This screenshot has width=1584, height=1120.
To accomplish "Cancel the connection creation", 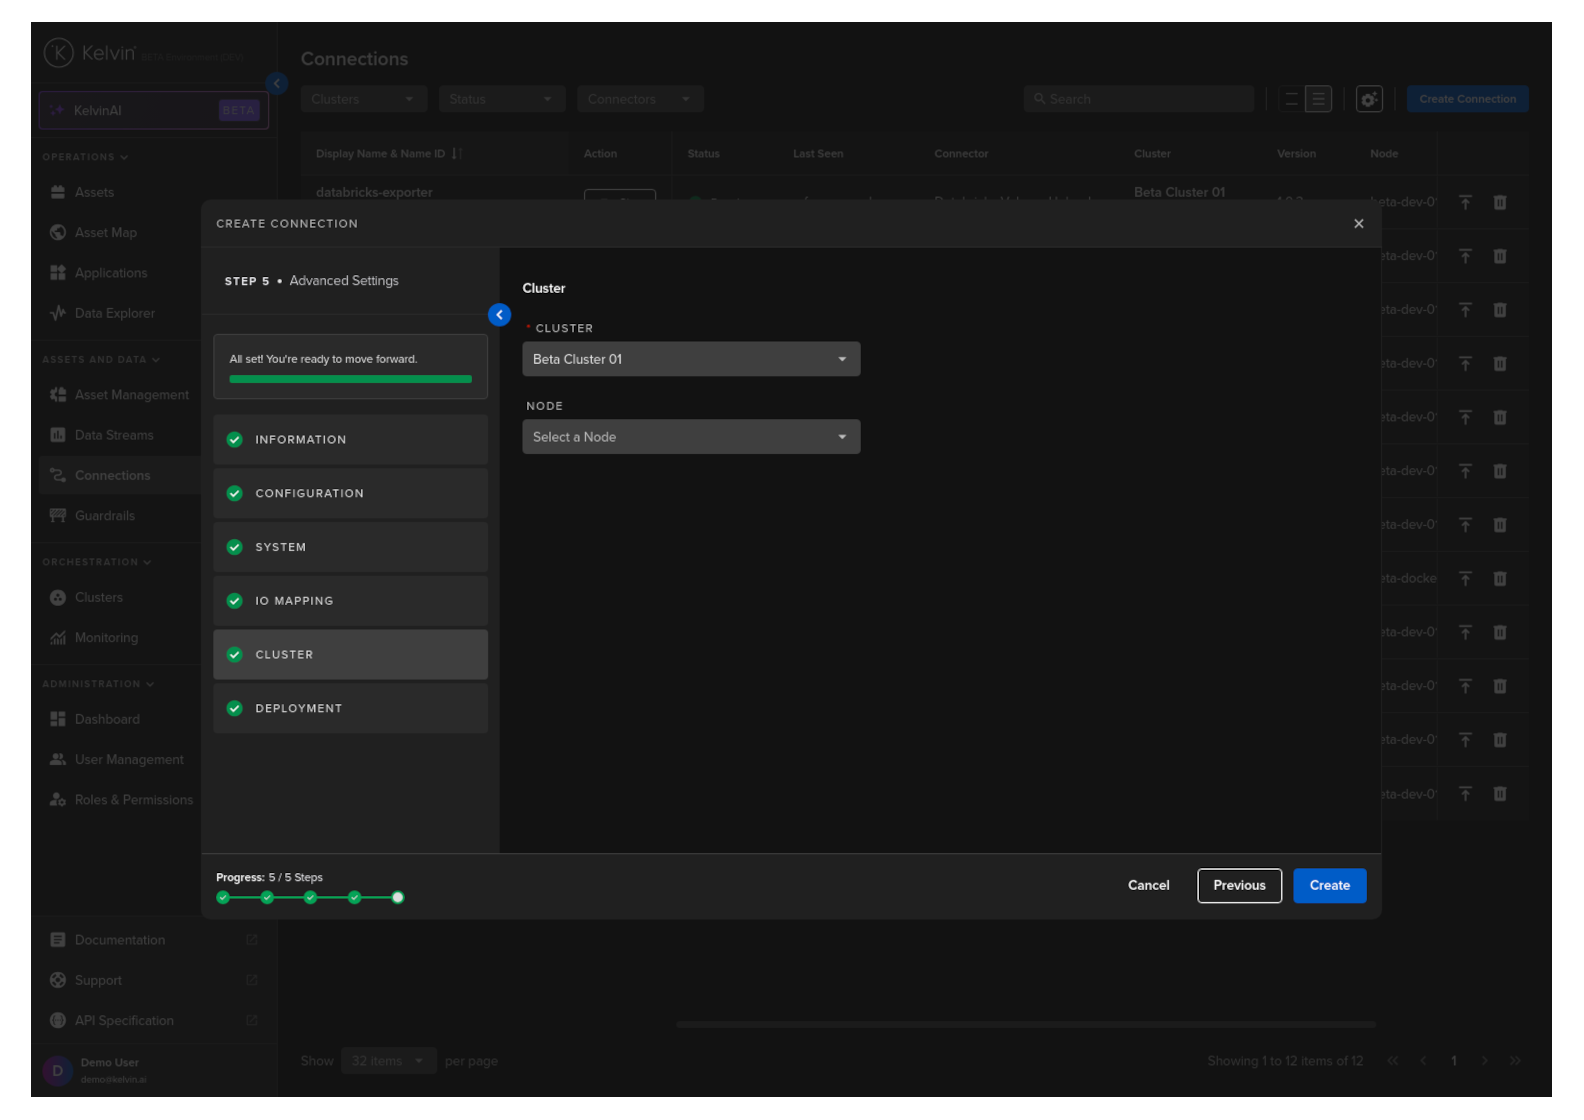I will tap(1148, 886).
